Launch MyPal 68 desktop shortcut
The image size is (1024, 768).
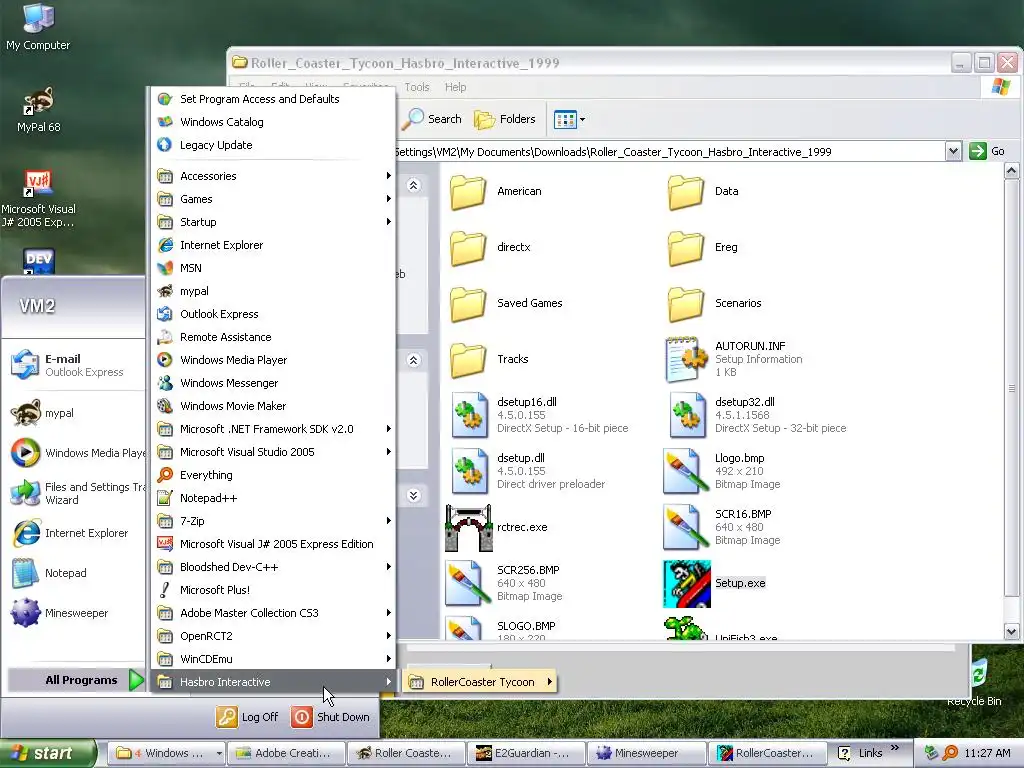tap(38, 109)
